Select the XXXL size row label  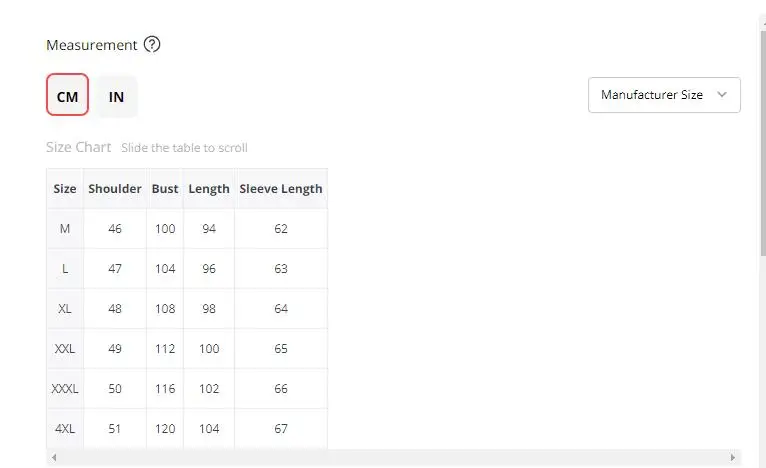[65, 389]
